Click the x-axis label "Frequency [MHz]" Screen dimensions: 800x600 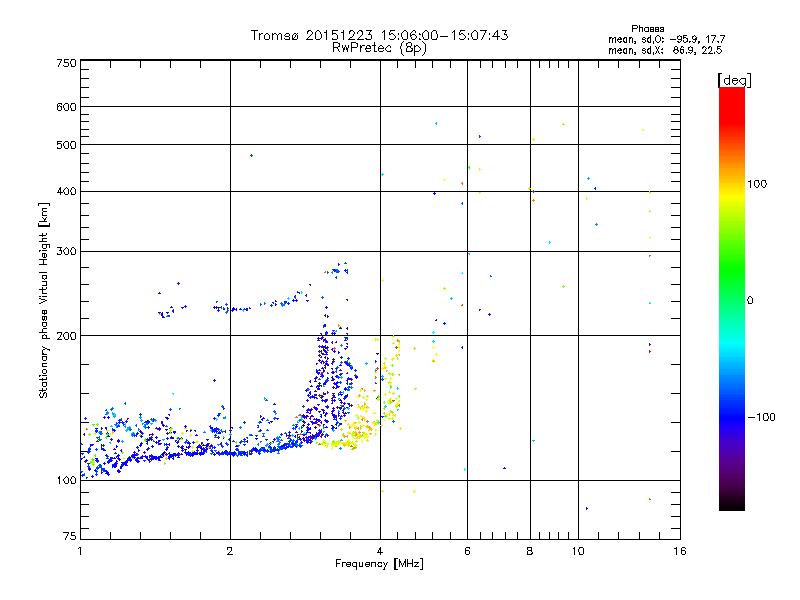click(379, 564)
